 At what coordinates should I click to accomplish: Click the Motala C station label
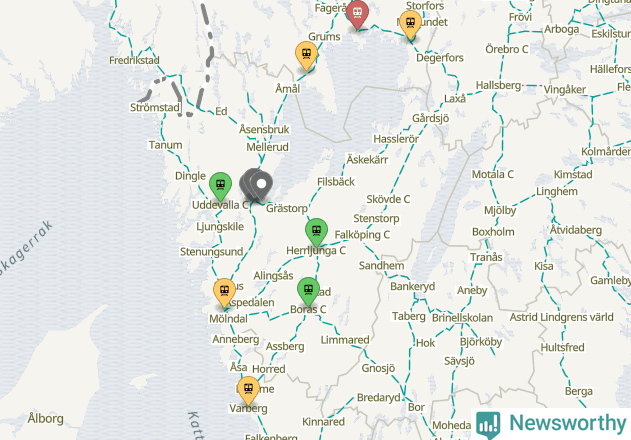[x=493, y=174]
